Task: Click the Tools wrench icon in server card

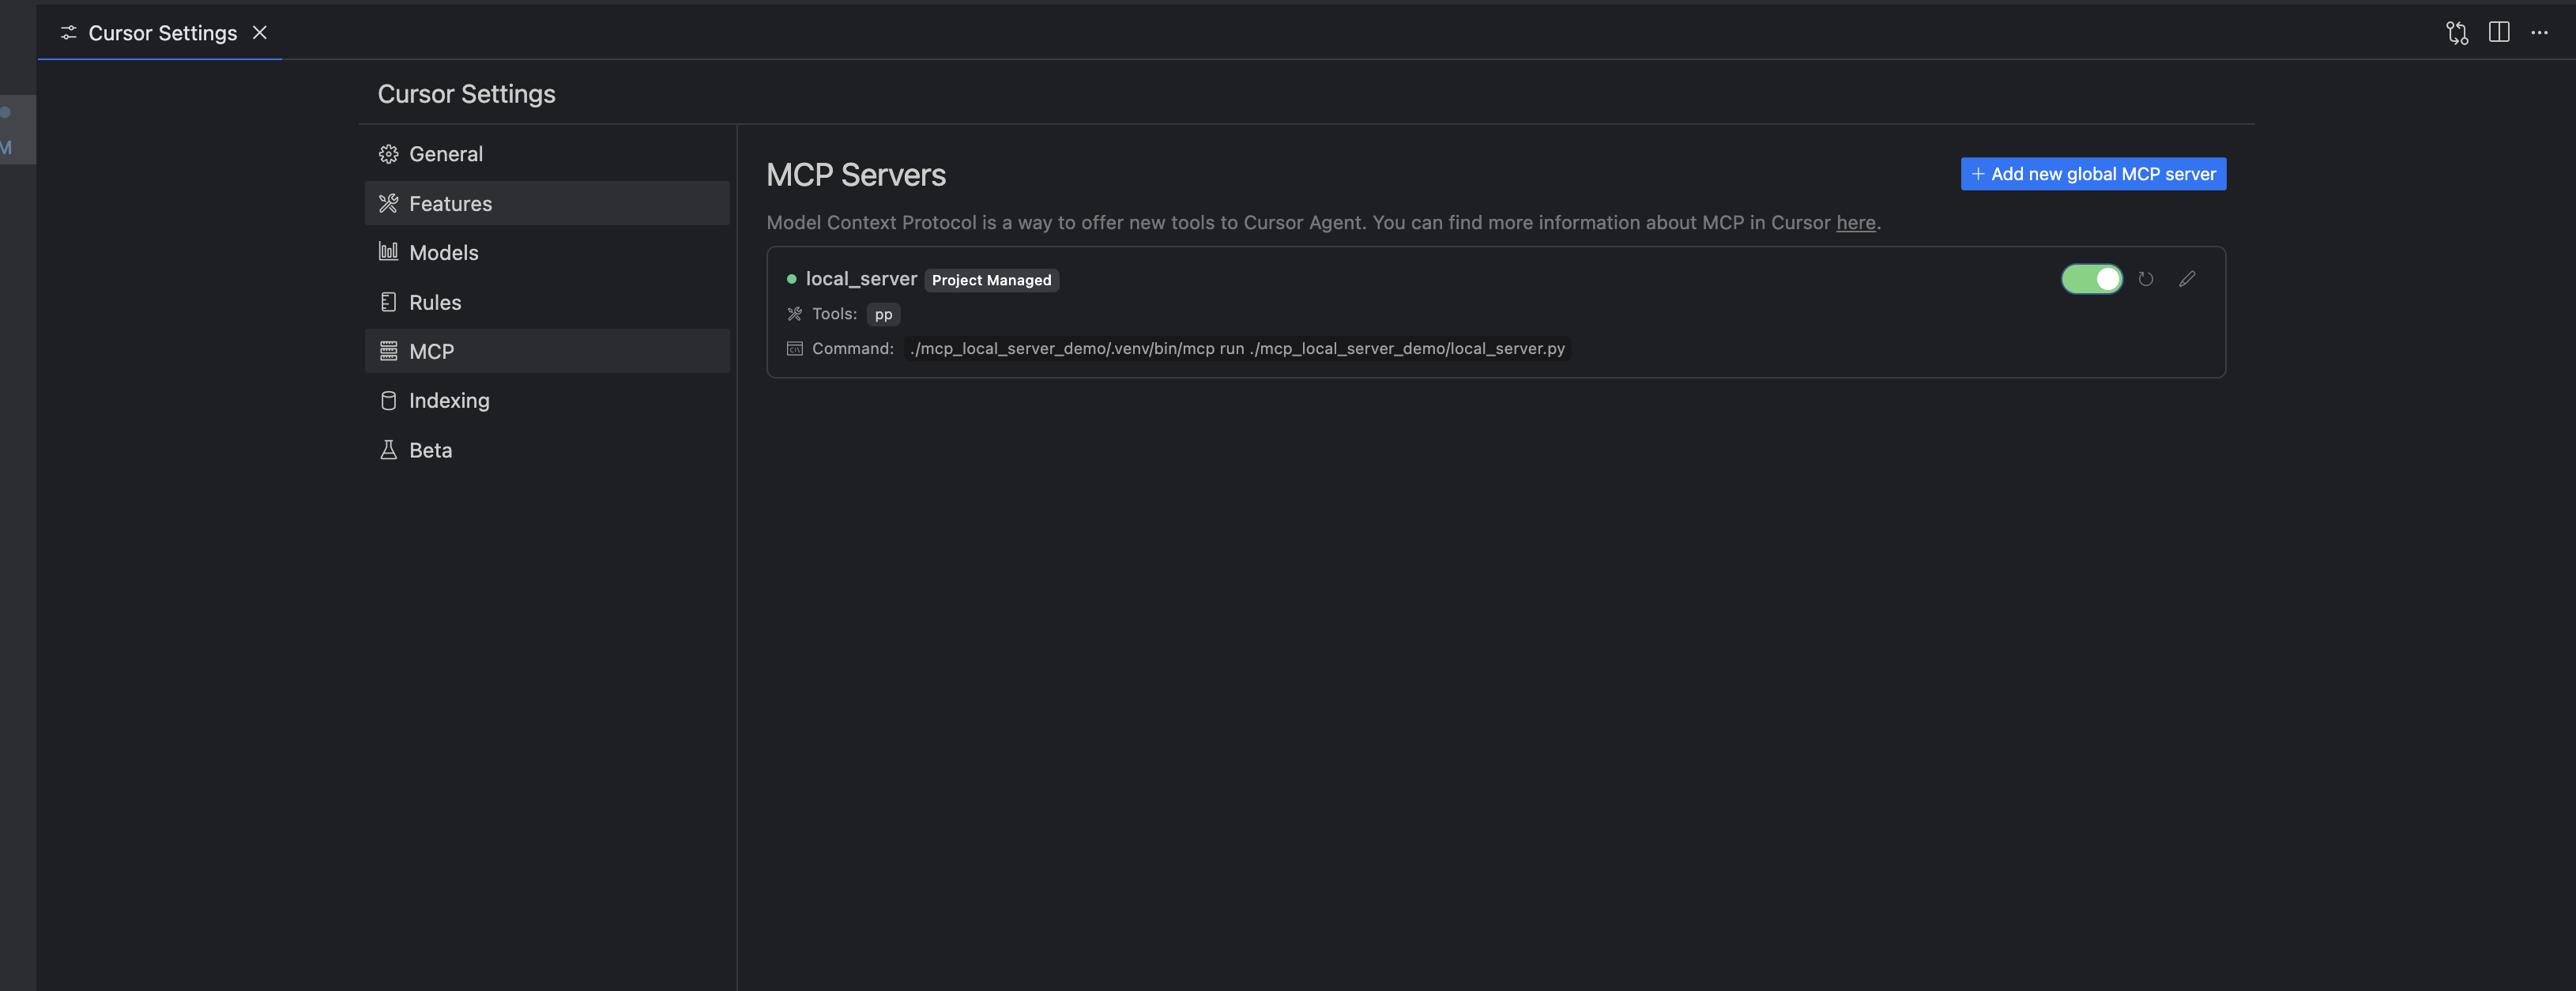Action: [794, 314]
